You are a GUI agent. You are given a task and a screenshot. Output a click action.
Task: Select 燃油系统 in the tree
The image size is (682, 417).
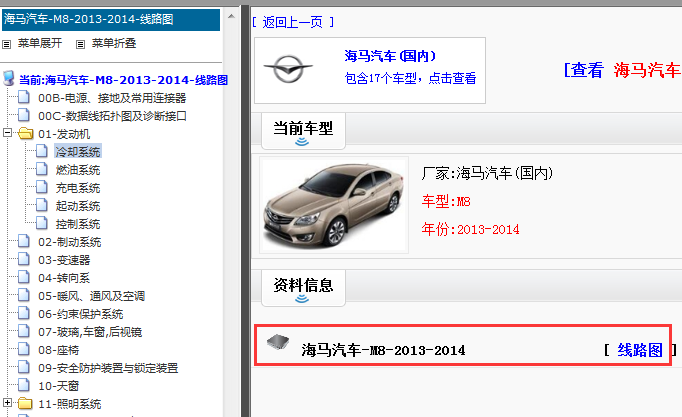point(78,170)
